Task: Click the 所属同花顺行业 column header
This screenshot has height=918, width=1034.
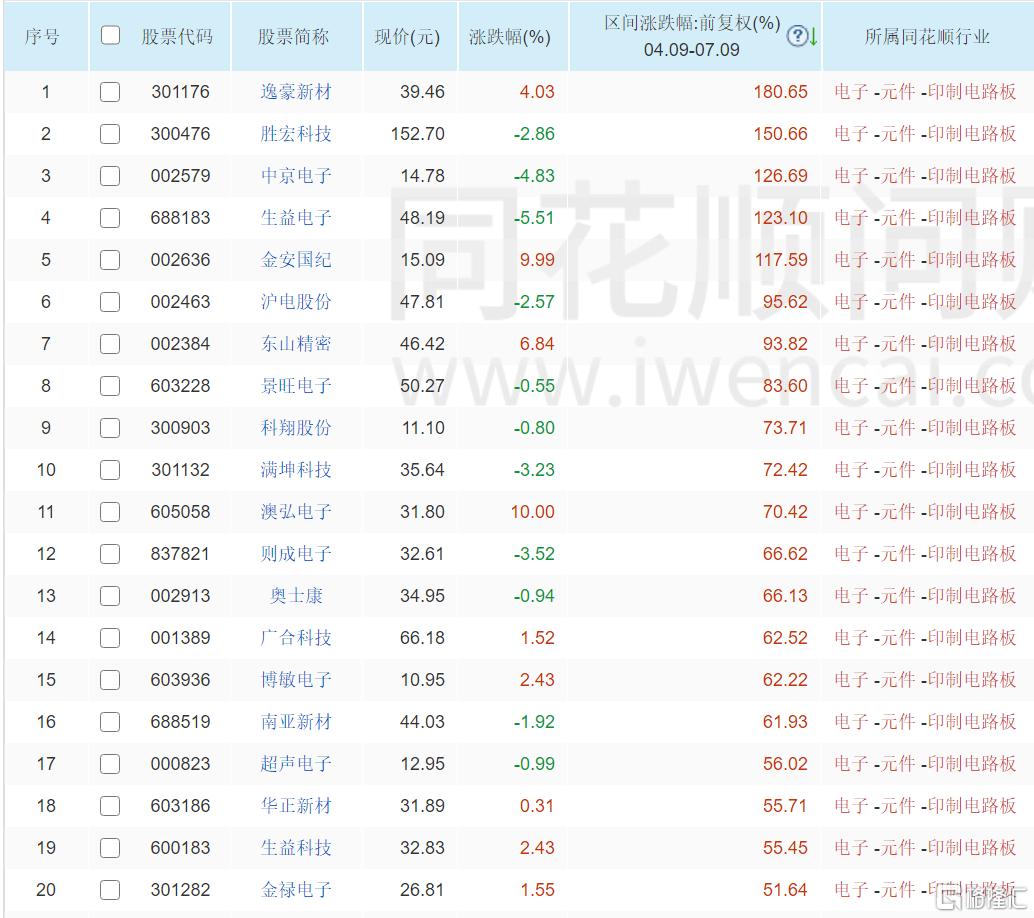Action: coord(927,37)
